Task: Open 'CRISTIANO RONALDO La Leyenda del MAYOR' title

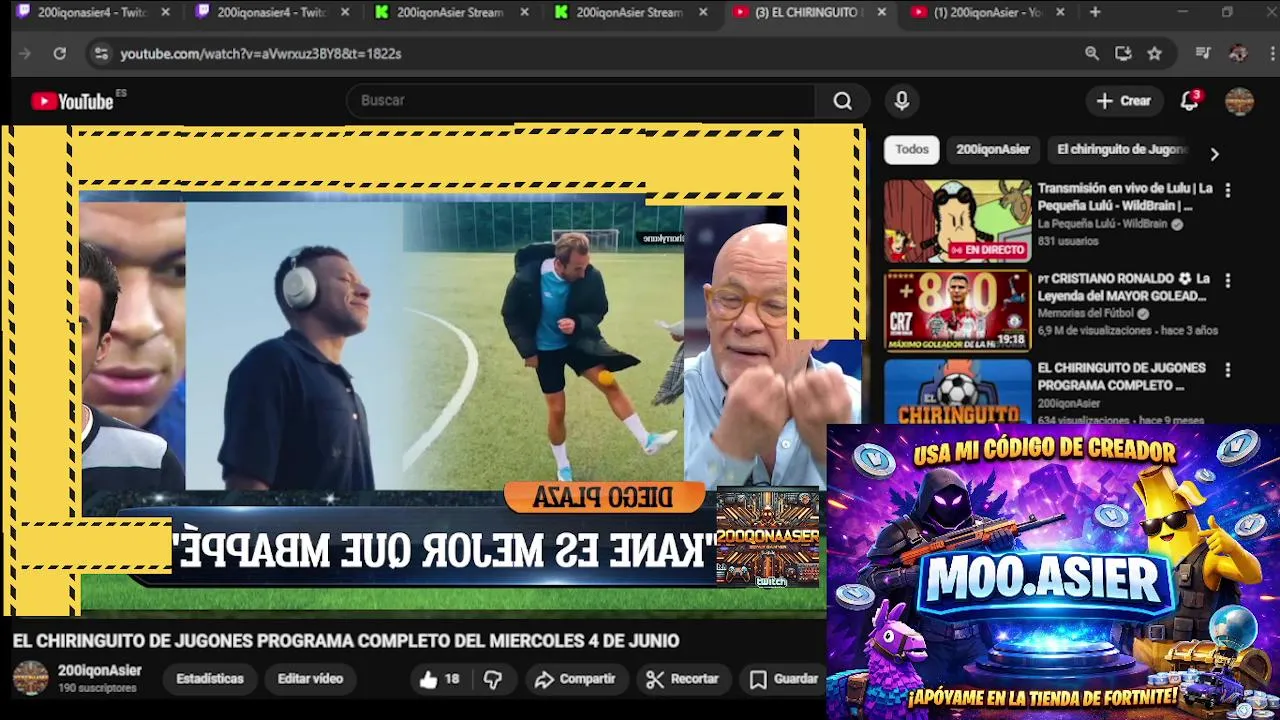Action: [1122, 287]
